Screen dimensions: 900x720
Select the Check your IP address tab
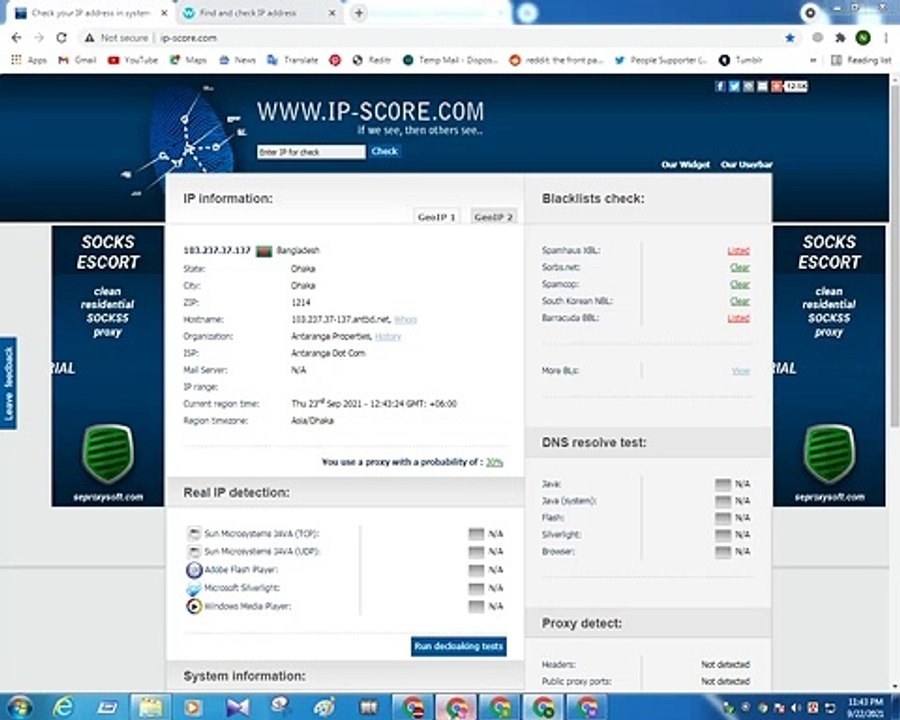tap(90, 13)
